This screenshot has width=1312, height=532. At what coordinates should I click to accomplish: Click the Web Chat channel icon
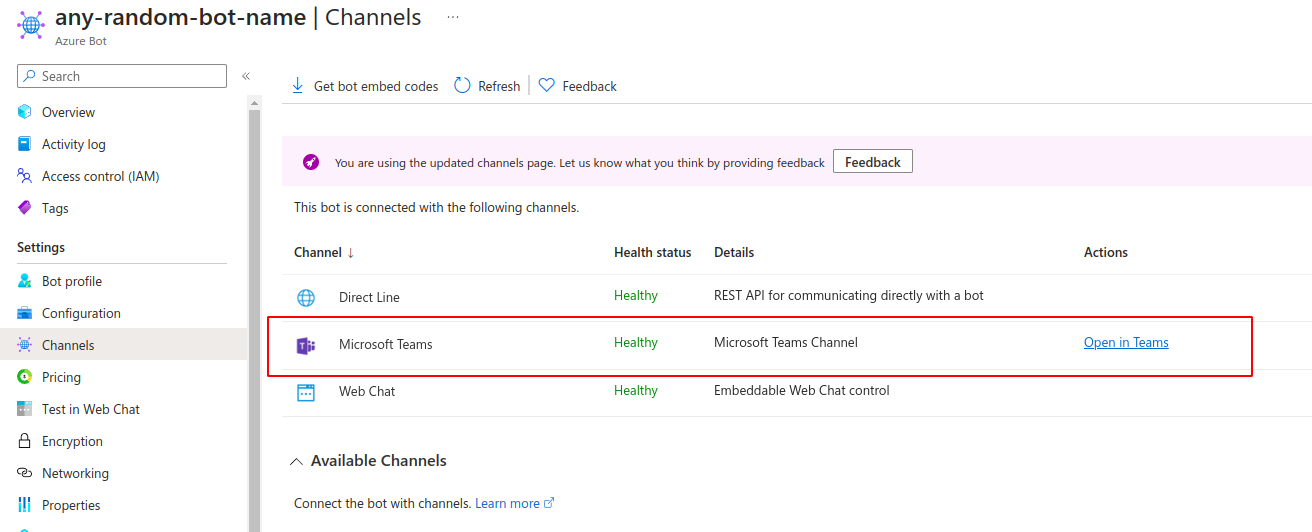point(306,392)
